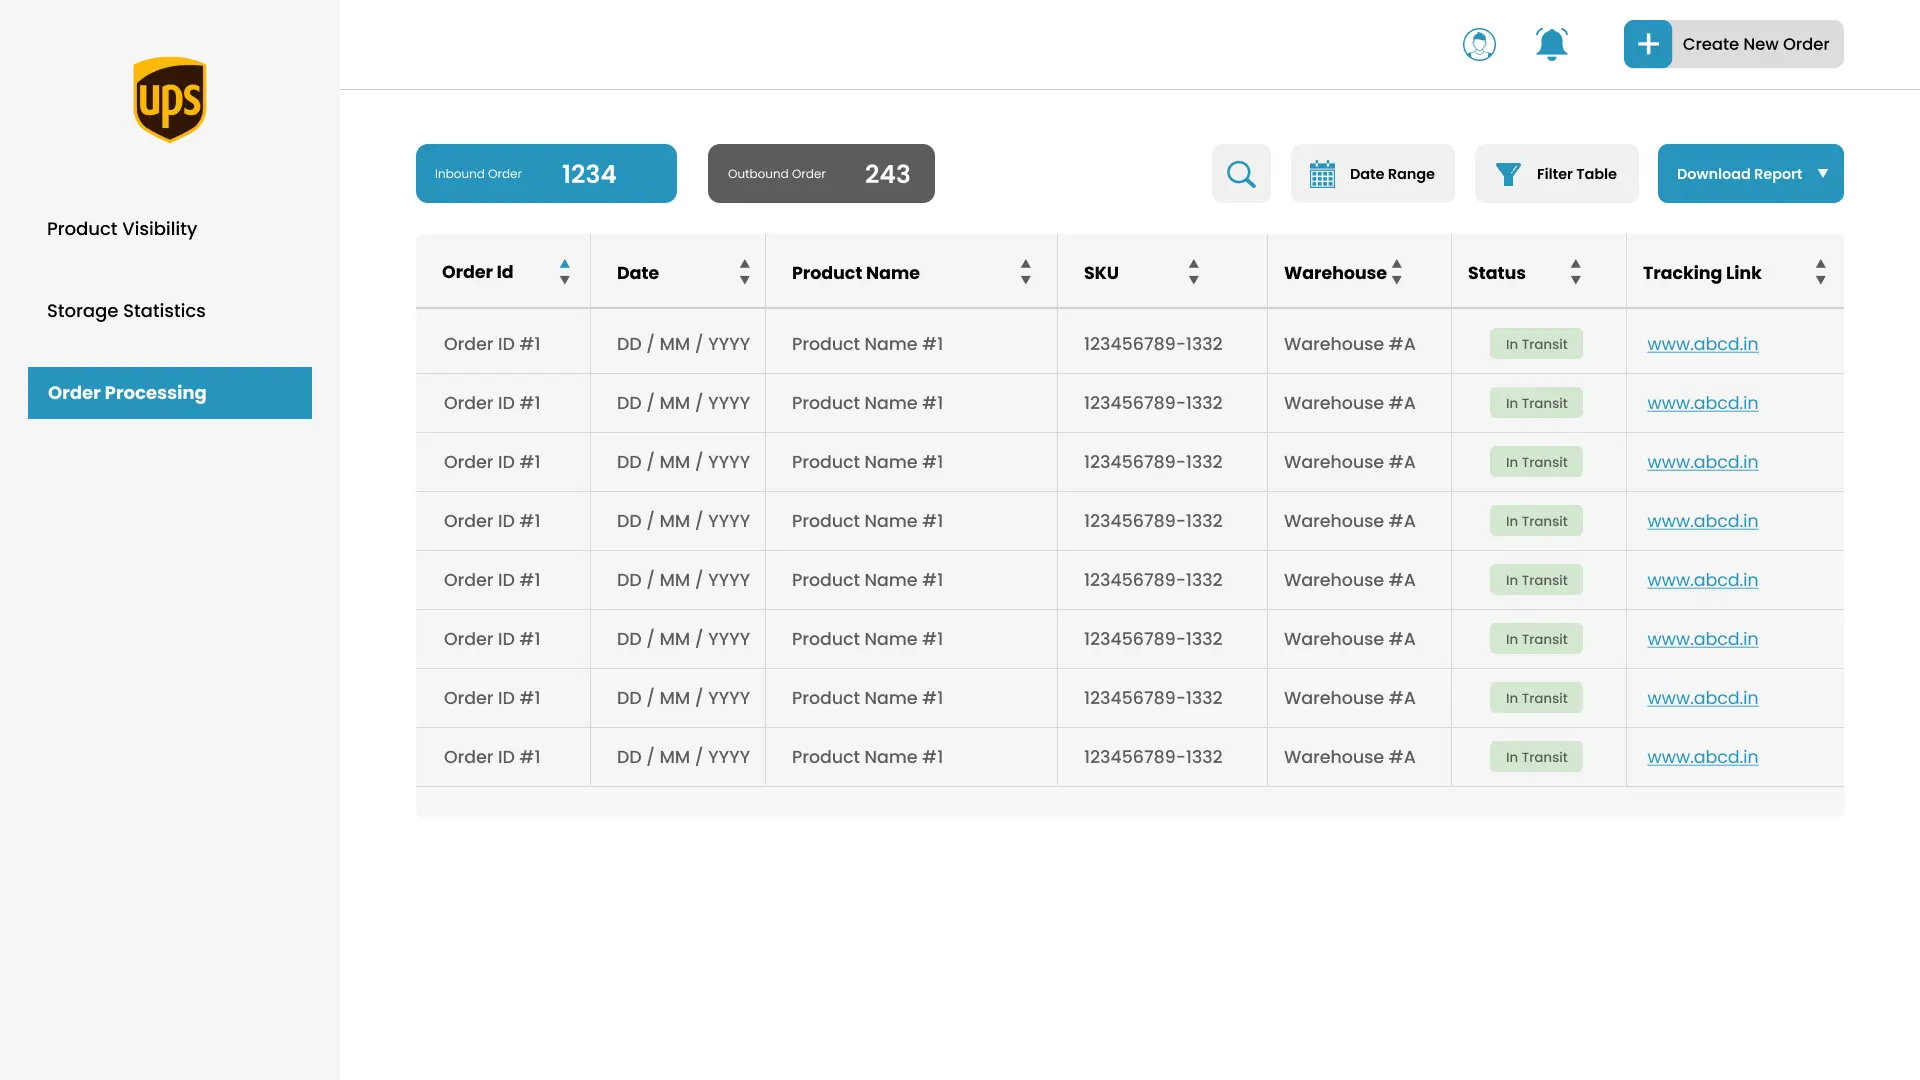Expand the Download Report dropdown
The width and height of the screenshot is (1920, 1080).
click(x=1749, y=173)
